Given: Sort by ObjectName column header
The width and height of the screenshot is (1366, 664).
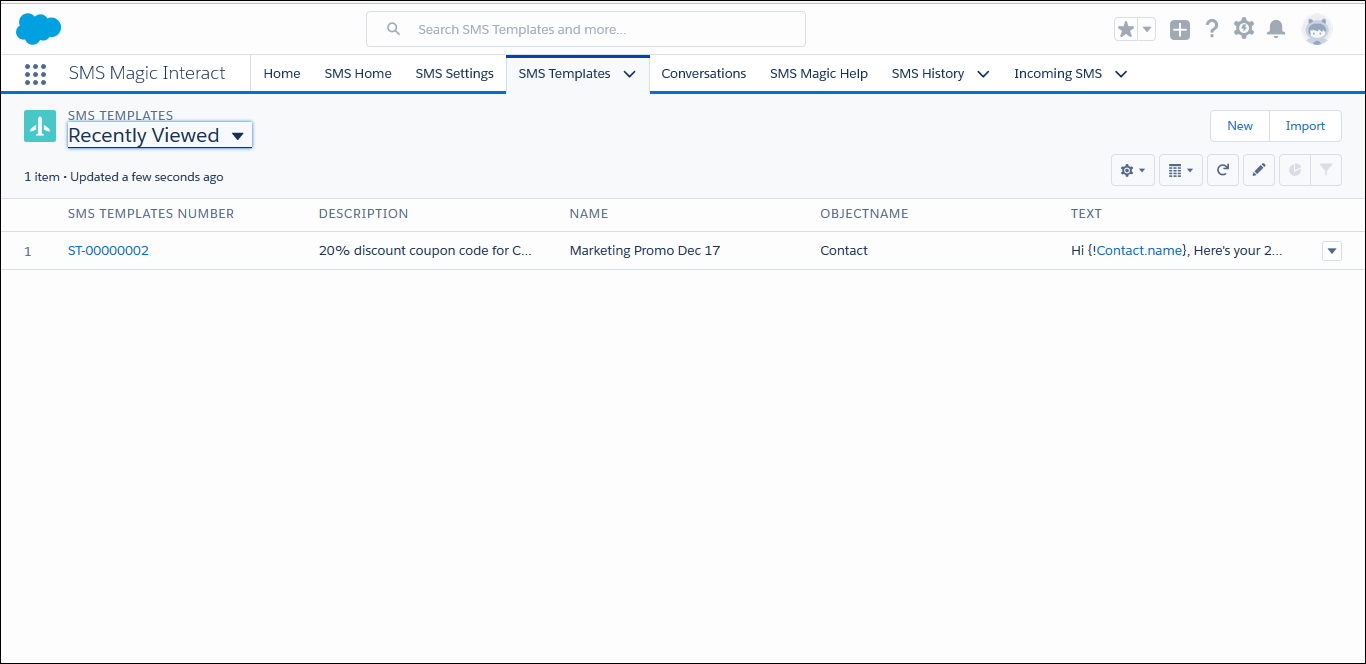Looking at the screenshot, I should (x=864, y=214).
